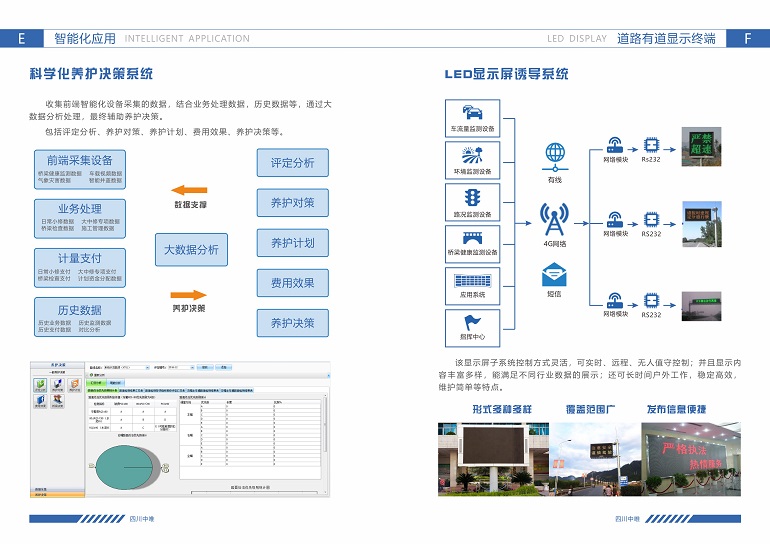The width and height of the screenshot is (770, 544).
Task: Click the right blue button after the dropdowns
Action: coord(224,367)
